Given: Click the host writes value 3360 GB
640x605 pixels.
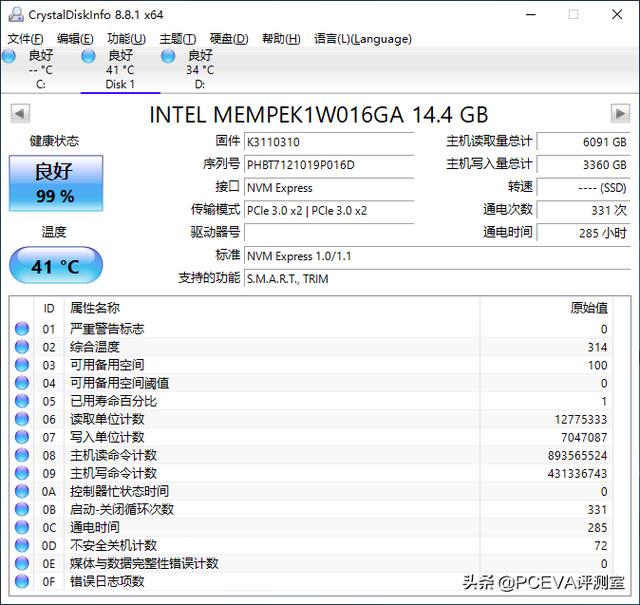Looking at the screenshot, I should (584, 165).
